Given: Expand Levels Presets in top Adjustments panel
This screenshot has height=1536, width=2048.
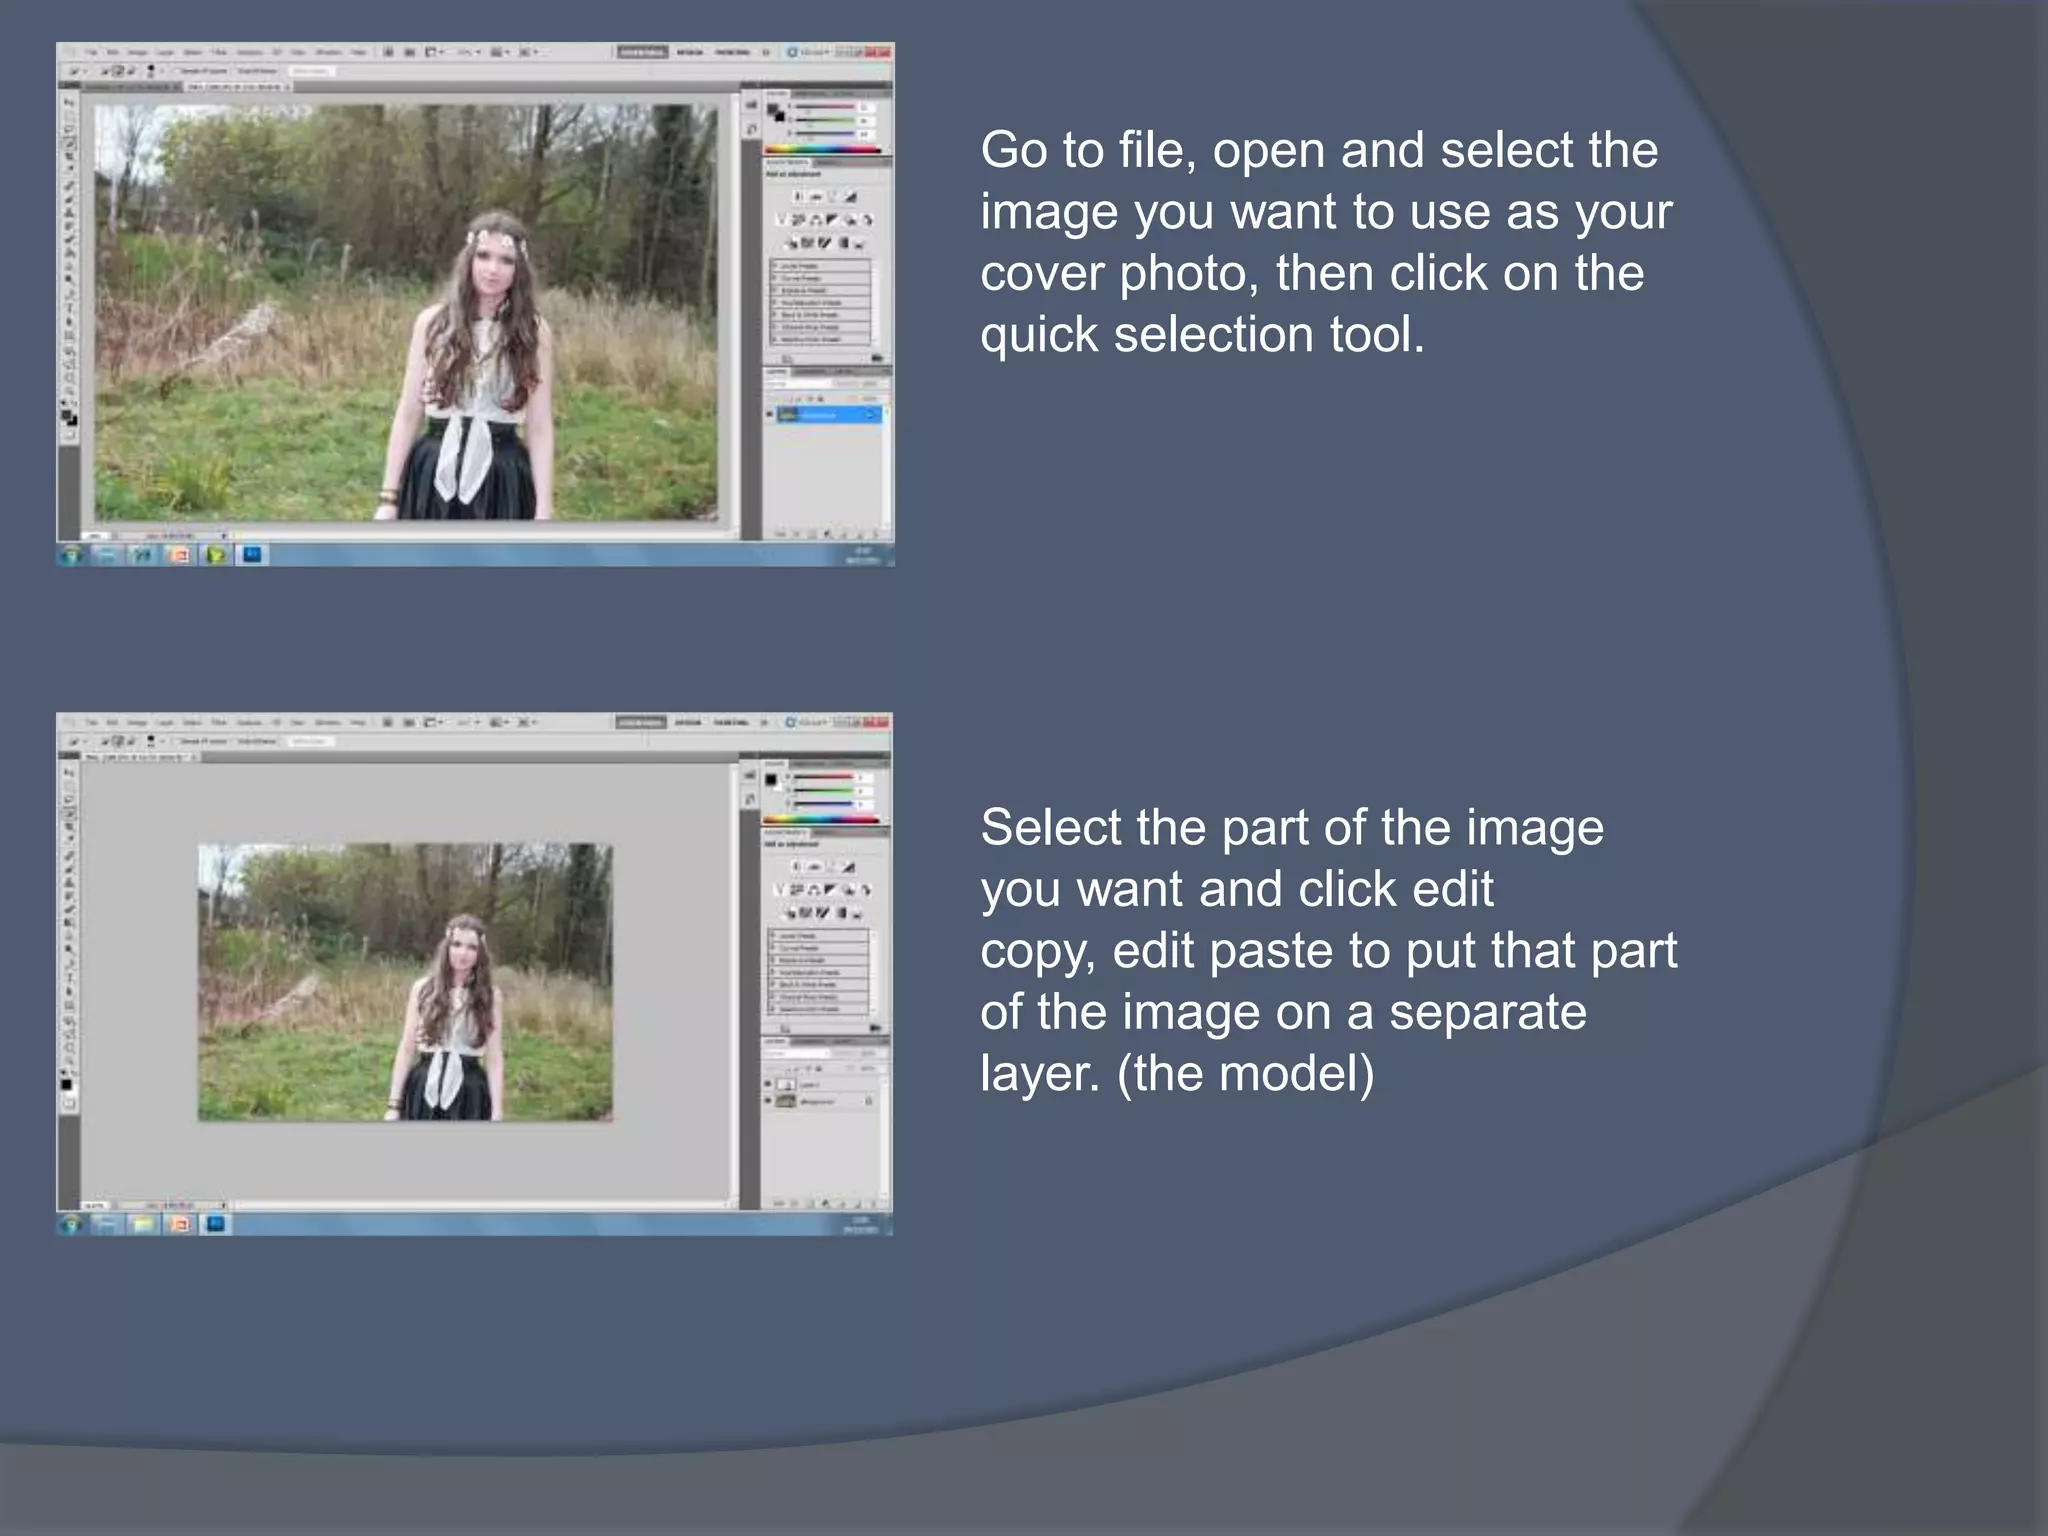Looking at the screenshot, I should tap(775, 266).
